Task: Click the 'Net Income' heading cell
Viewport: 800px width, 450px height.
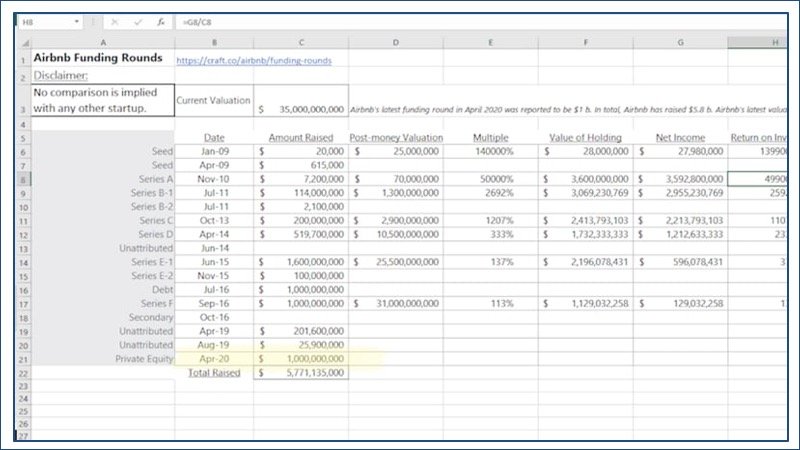Action: pyautogui.click(x=680, y=137)
